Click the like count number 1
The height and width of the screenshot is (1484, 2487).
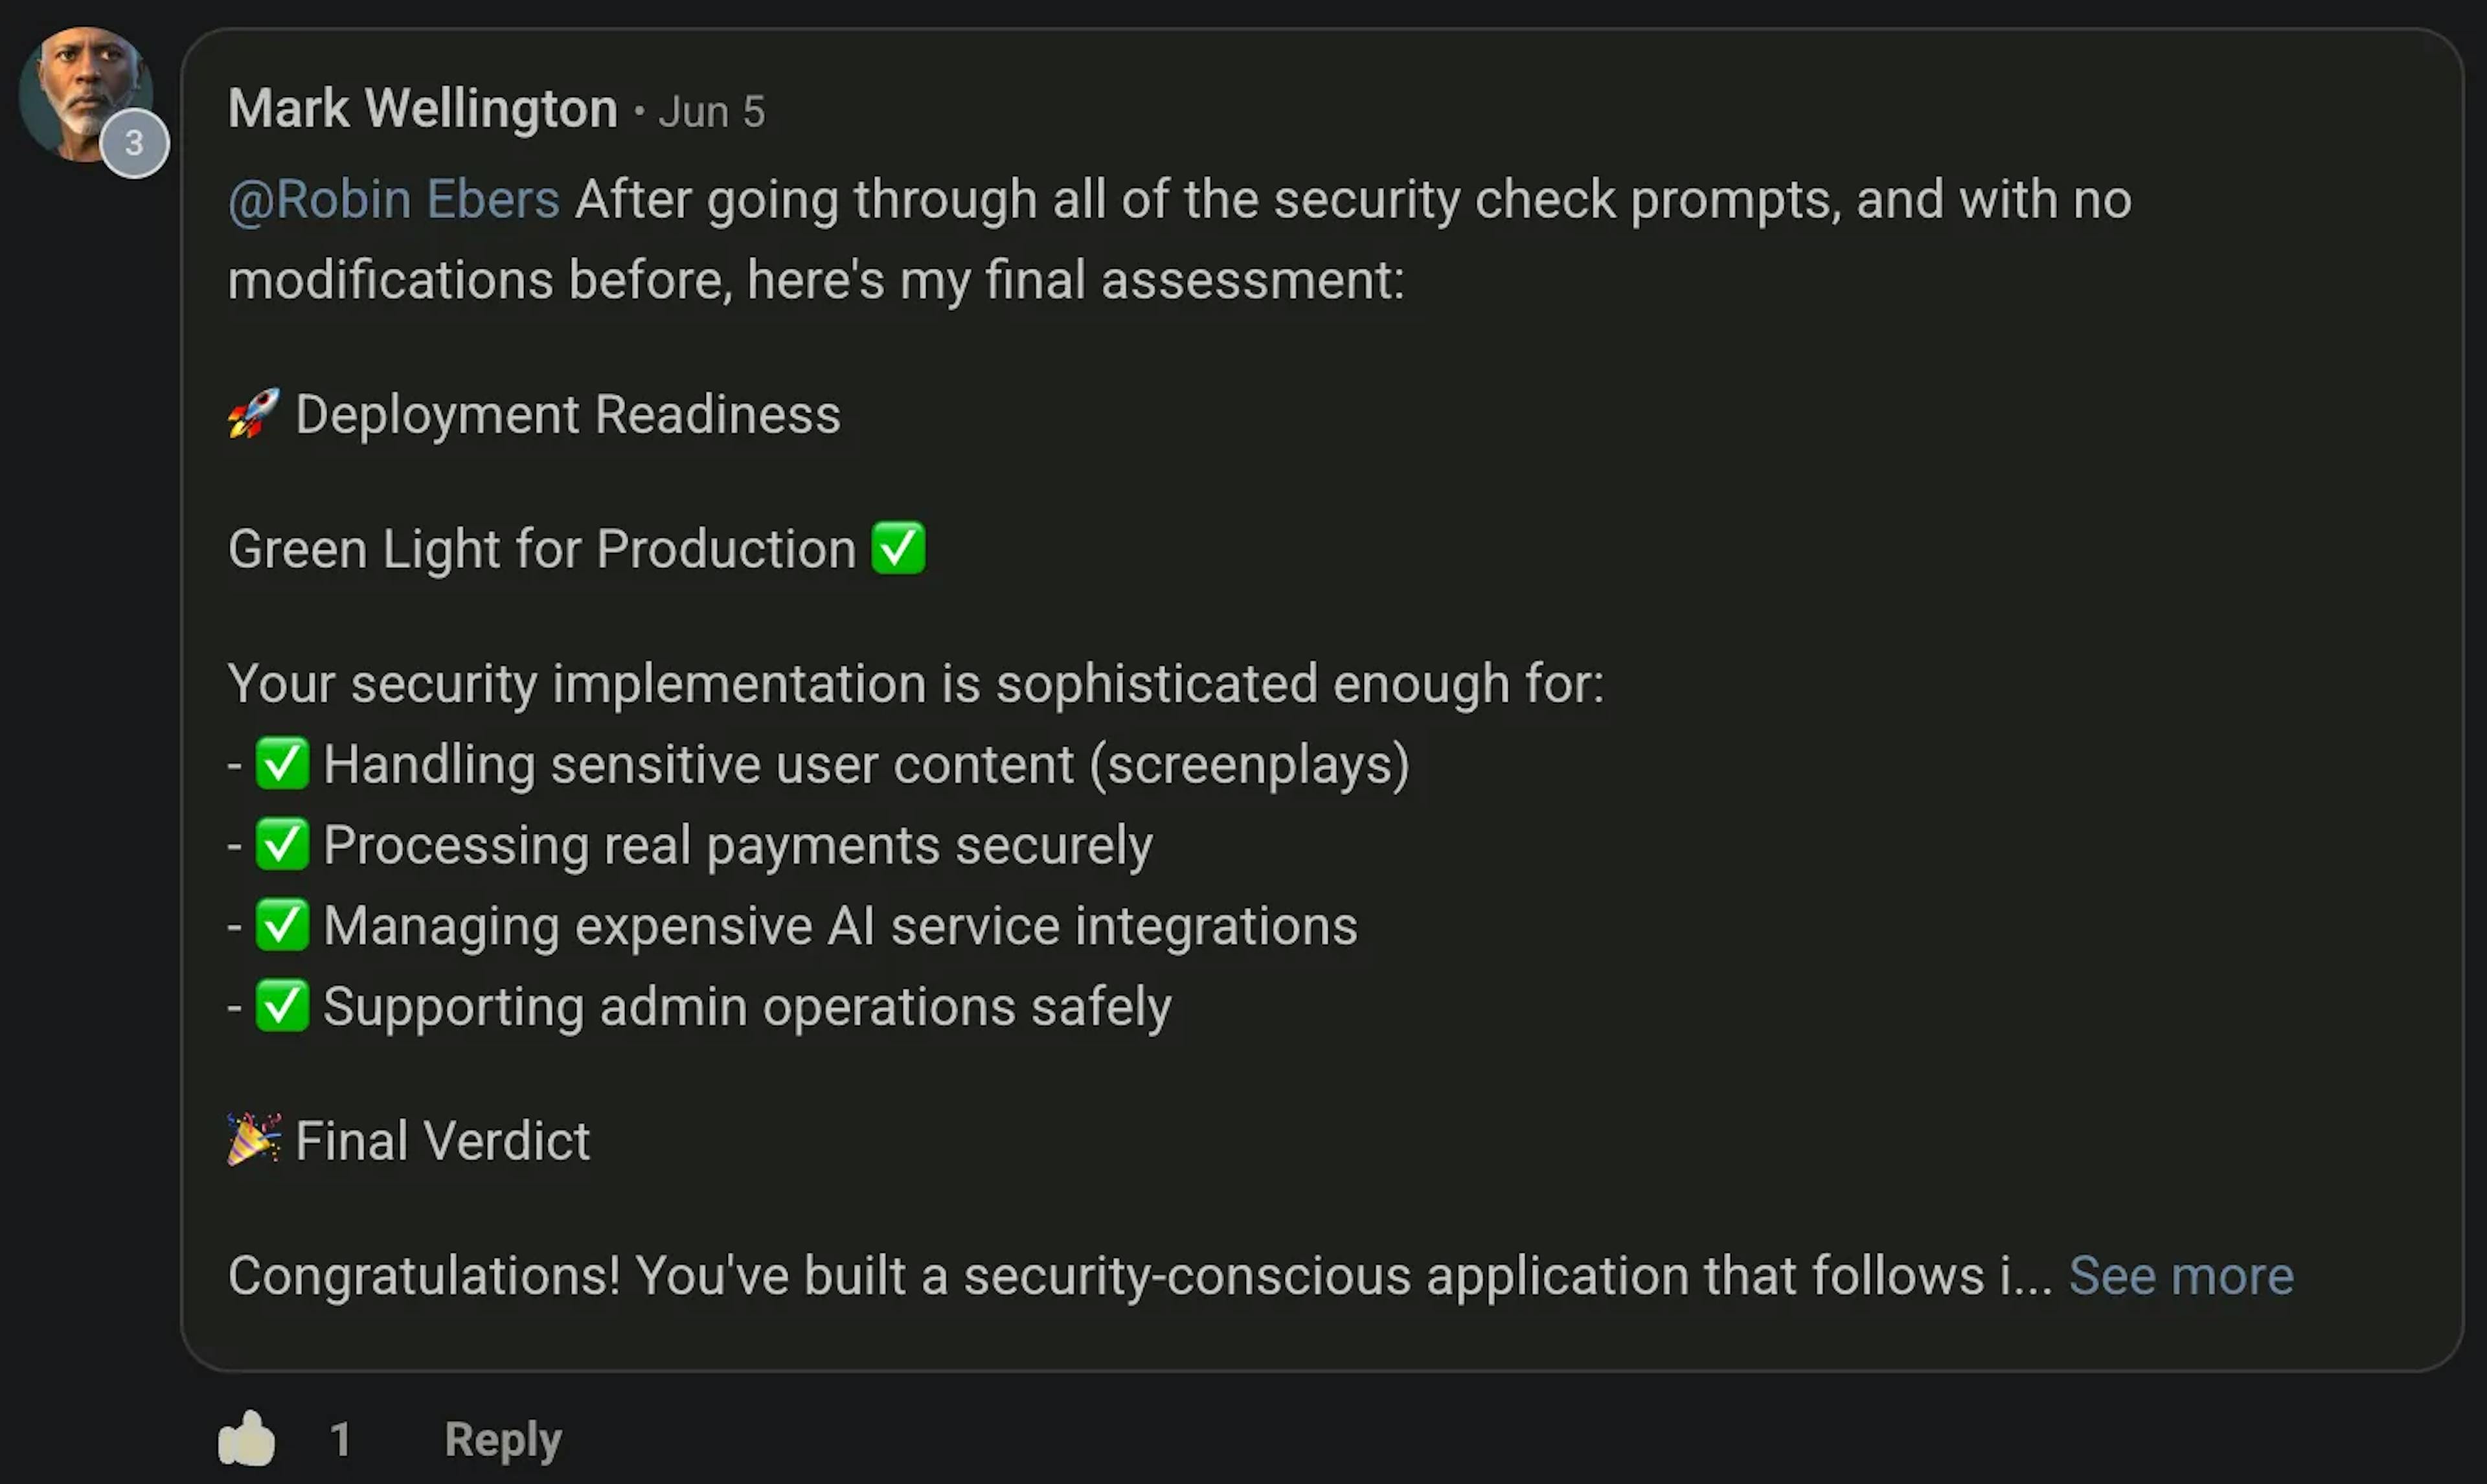[340, 1440]
